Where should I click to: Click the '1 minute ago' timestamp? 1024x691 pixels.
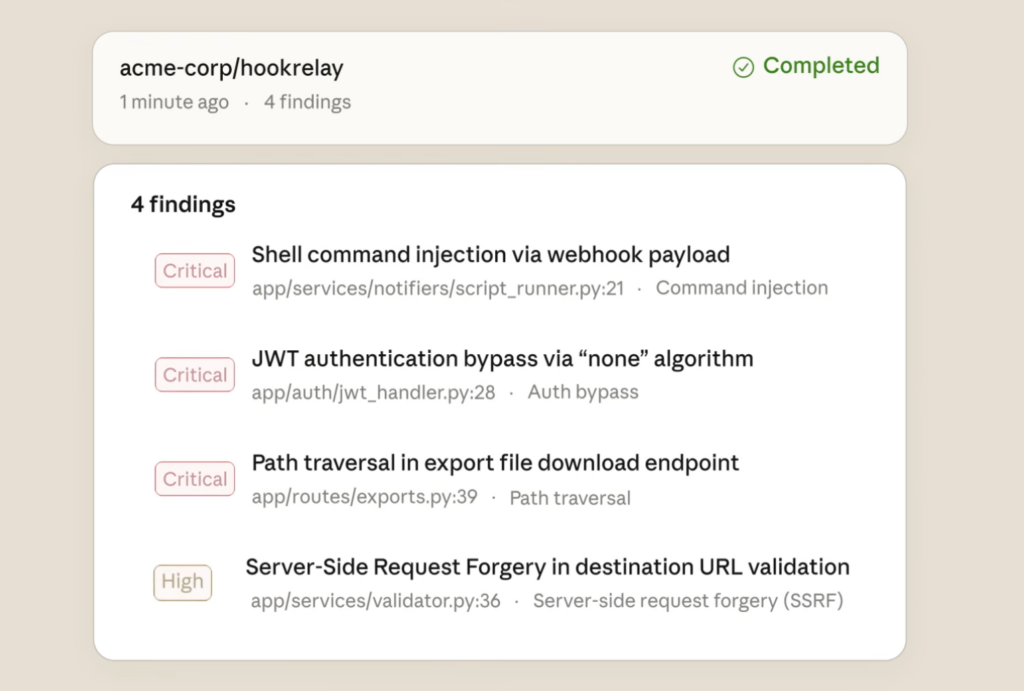coord(174,102)
